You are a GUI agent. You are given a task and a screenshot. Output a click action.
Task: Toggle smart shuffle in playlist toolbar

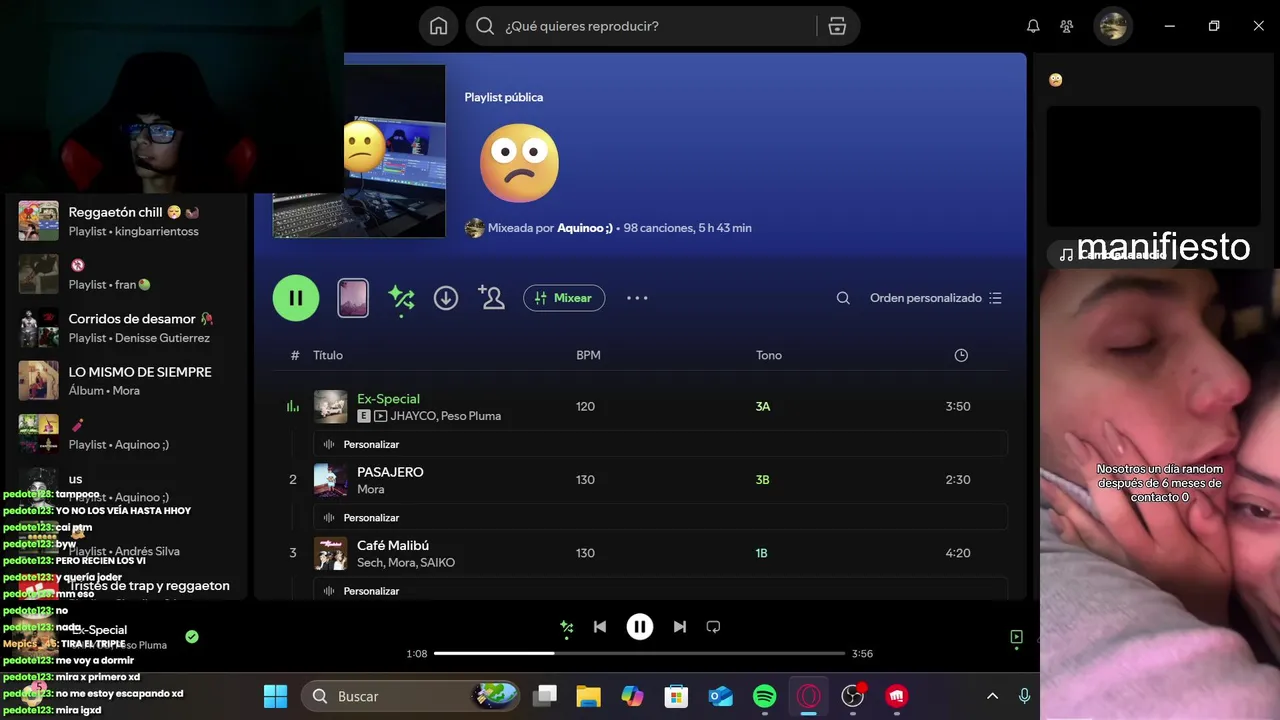pyautogui.click(x=401, y=298)
